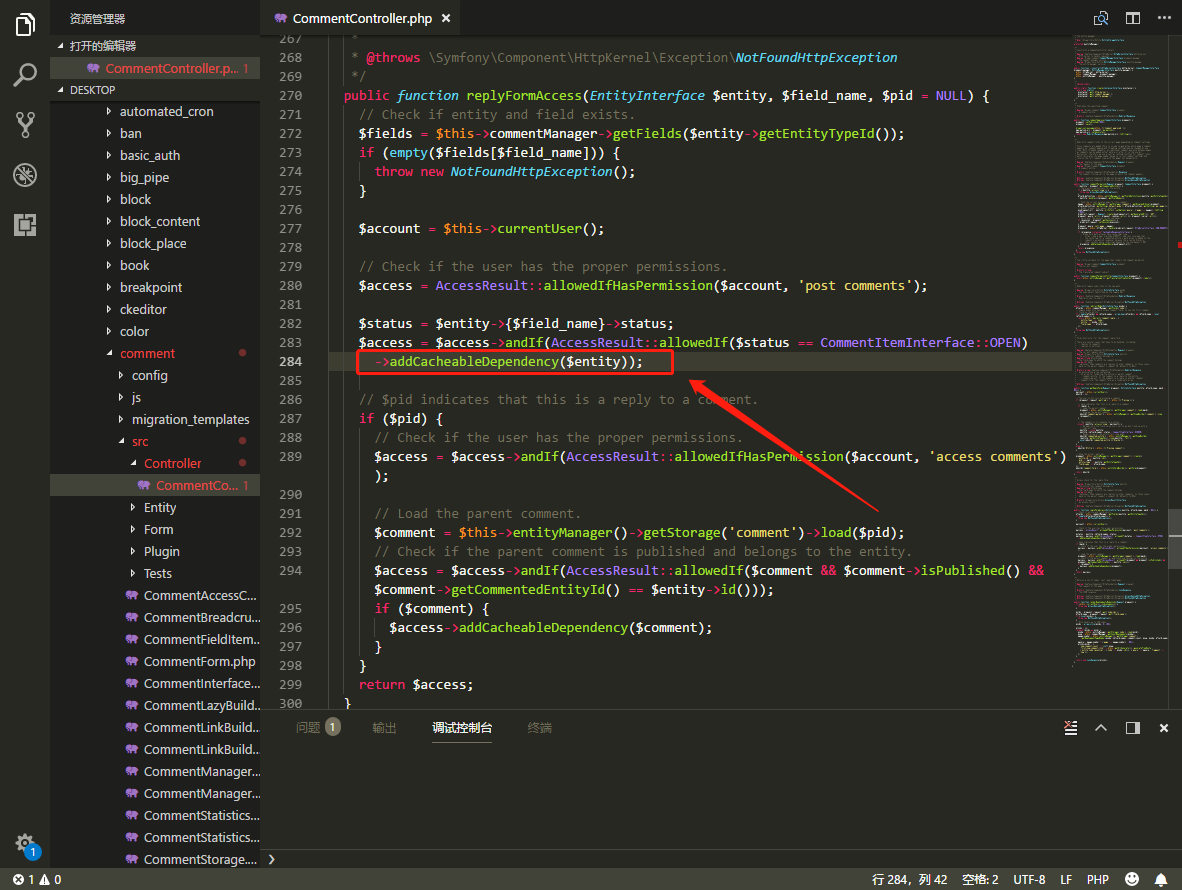Maximize the bottom panel with the chevron
1182x890 pixels.
(1101, 728)
